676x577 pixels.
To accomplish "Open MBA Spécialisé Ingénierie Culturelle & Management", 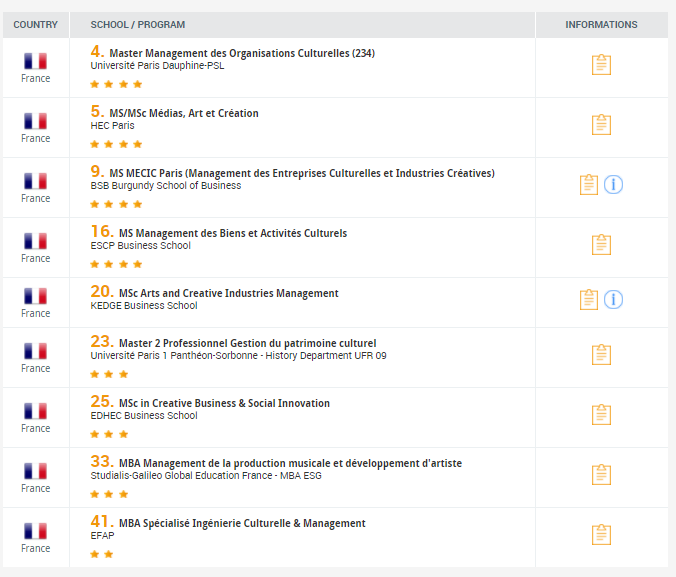I will pos(242,523).
